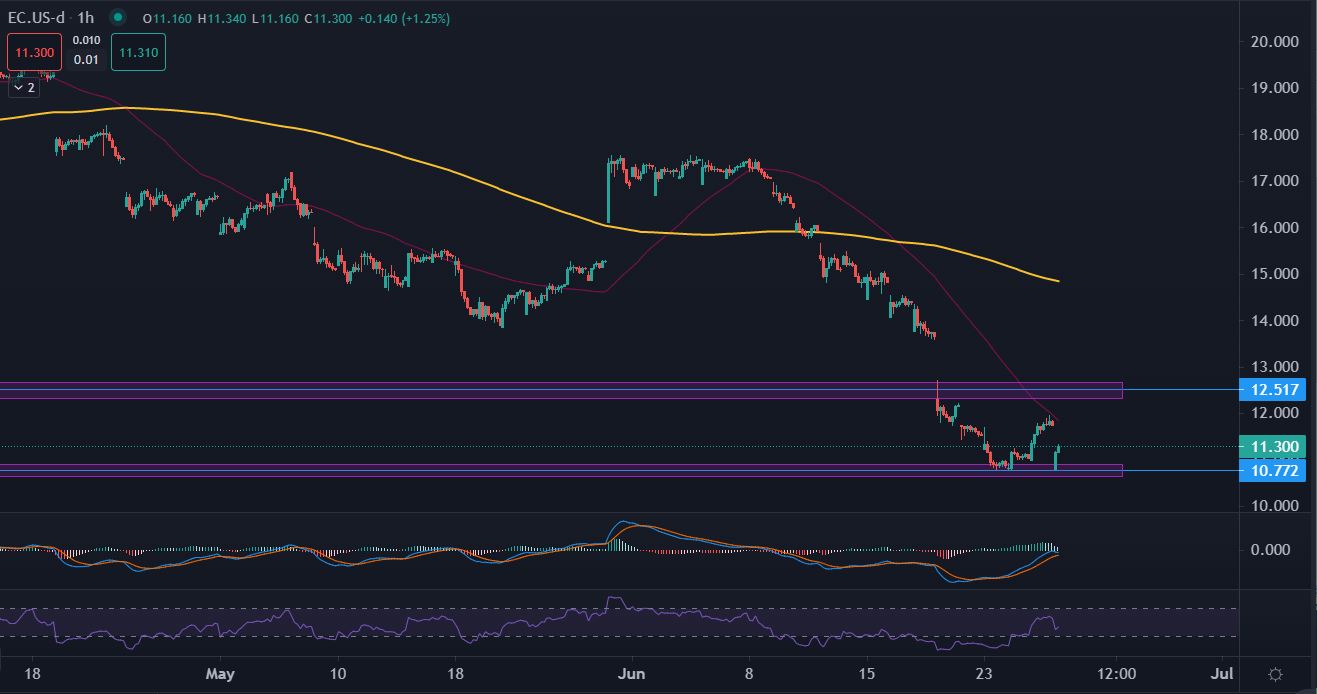Click the current price 11.300 axis label
The height and width of the screenshot is (694, 1317).
(x=1272, y=447)
